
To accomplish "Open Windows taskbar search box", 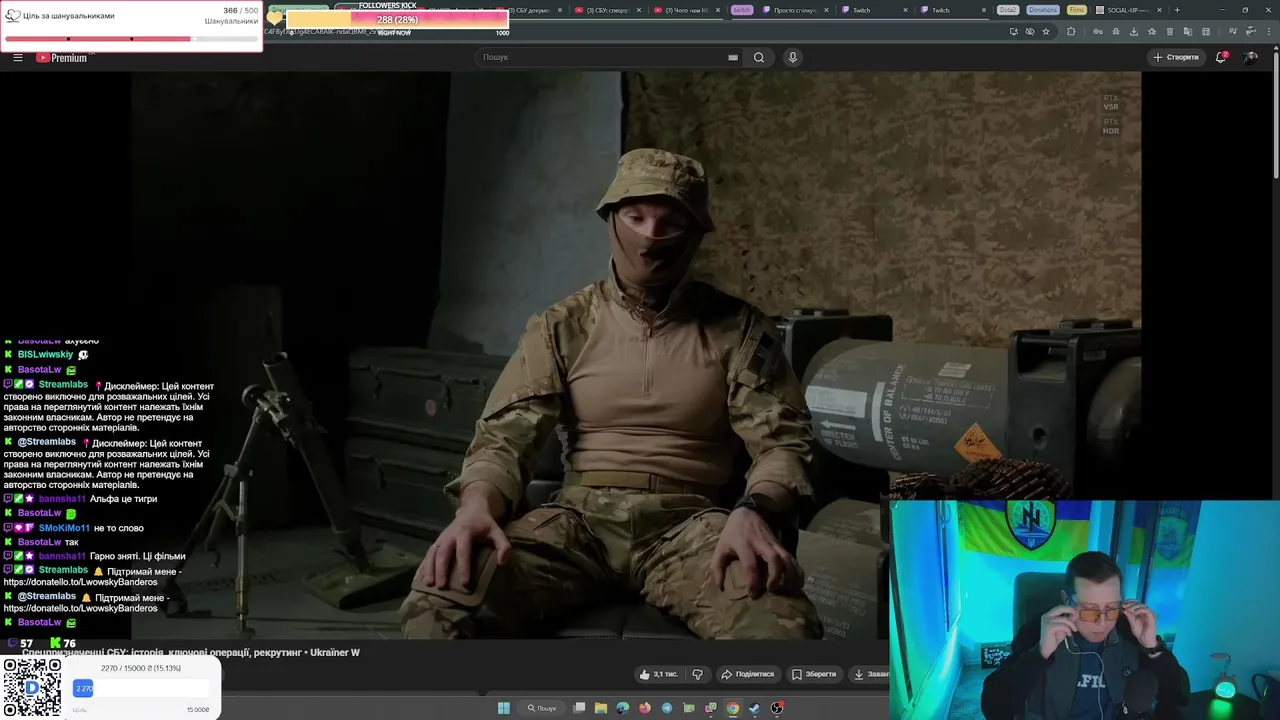I will coord(542,708).
